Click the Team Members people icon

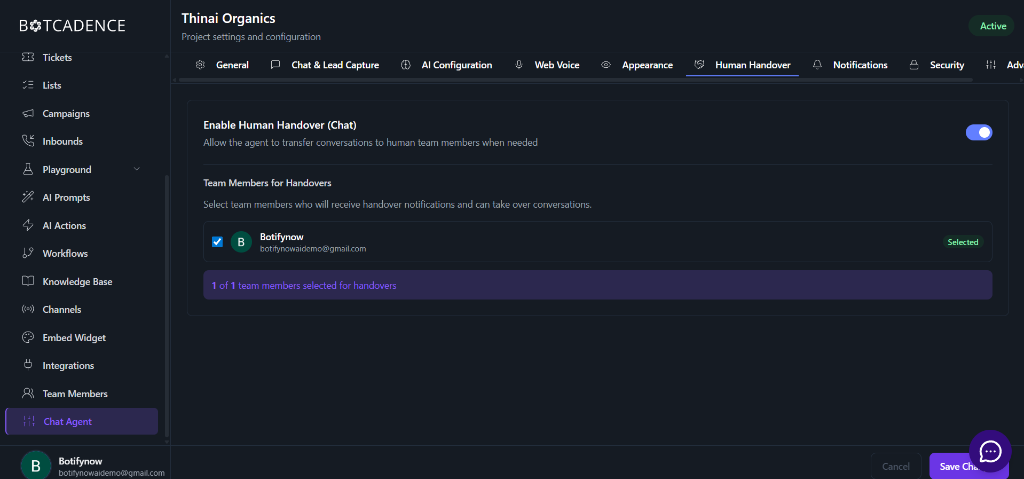click(27, 394)
